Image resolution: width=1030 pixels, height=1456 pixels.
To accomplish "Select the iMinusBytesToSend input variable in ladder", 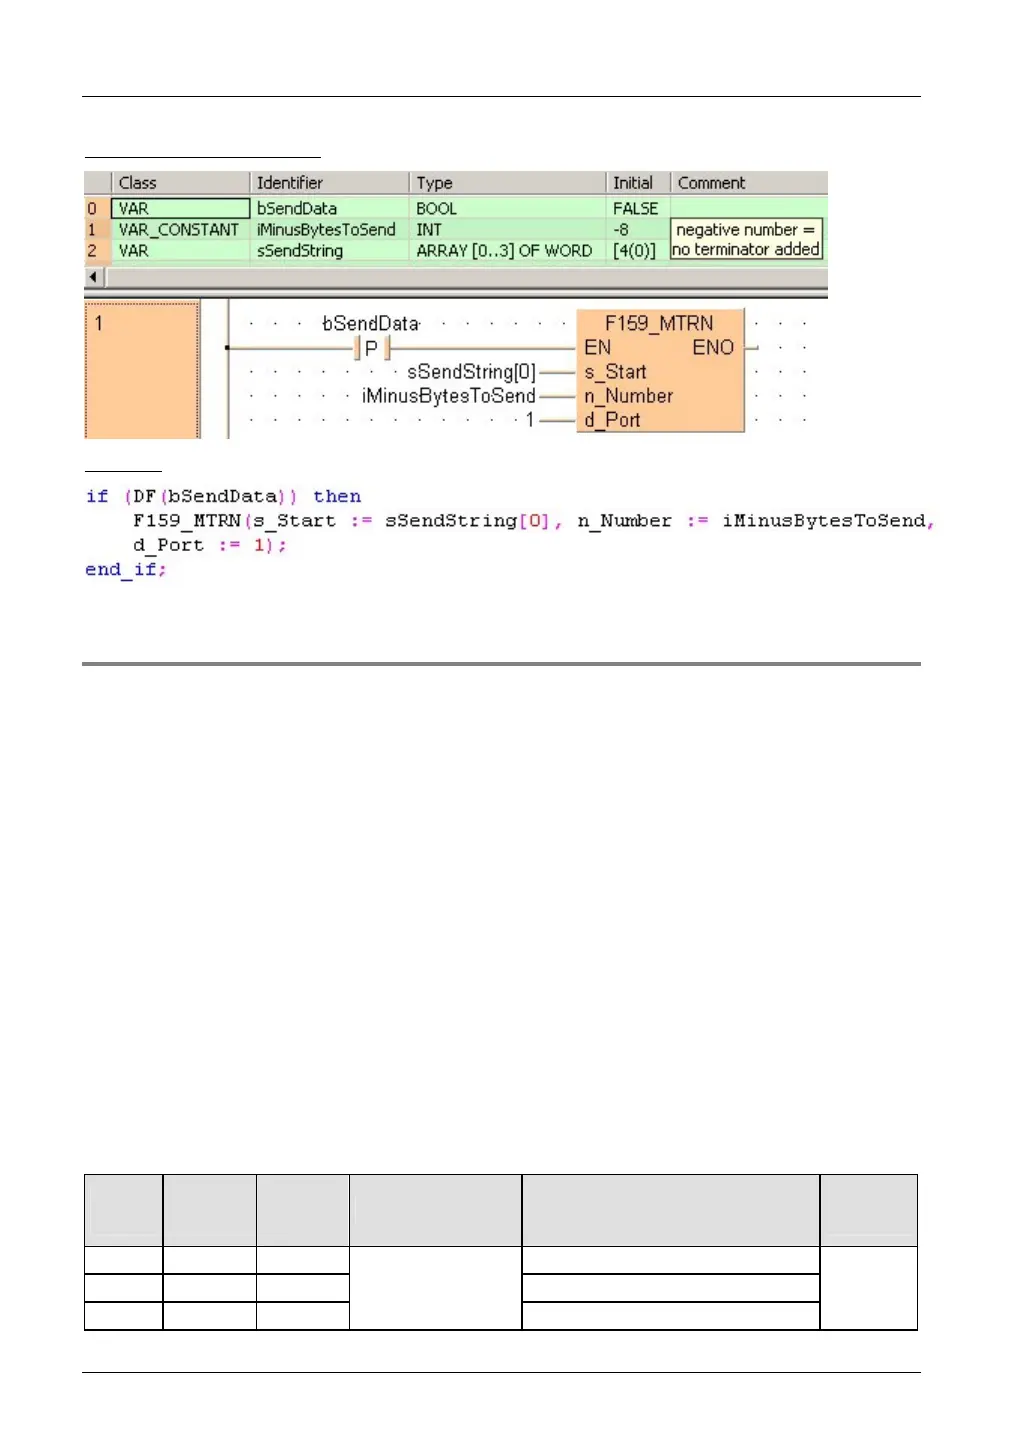I will coord(449,396).
